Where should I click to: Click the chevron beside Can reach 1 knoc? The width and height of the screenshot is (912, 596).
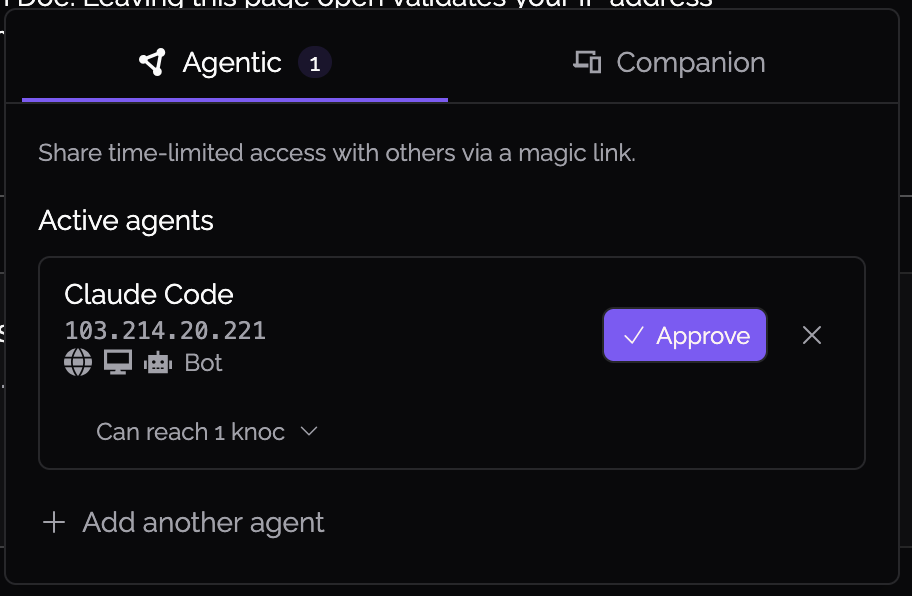[309, 431]
